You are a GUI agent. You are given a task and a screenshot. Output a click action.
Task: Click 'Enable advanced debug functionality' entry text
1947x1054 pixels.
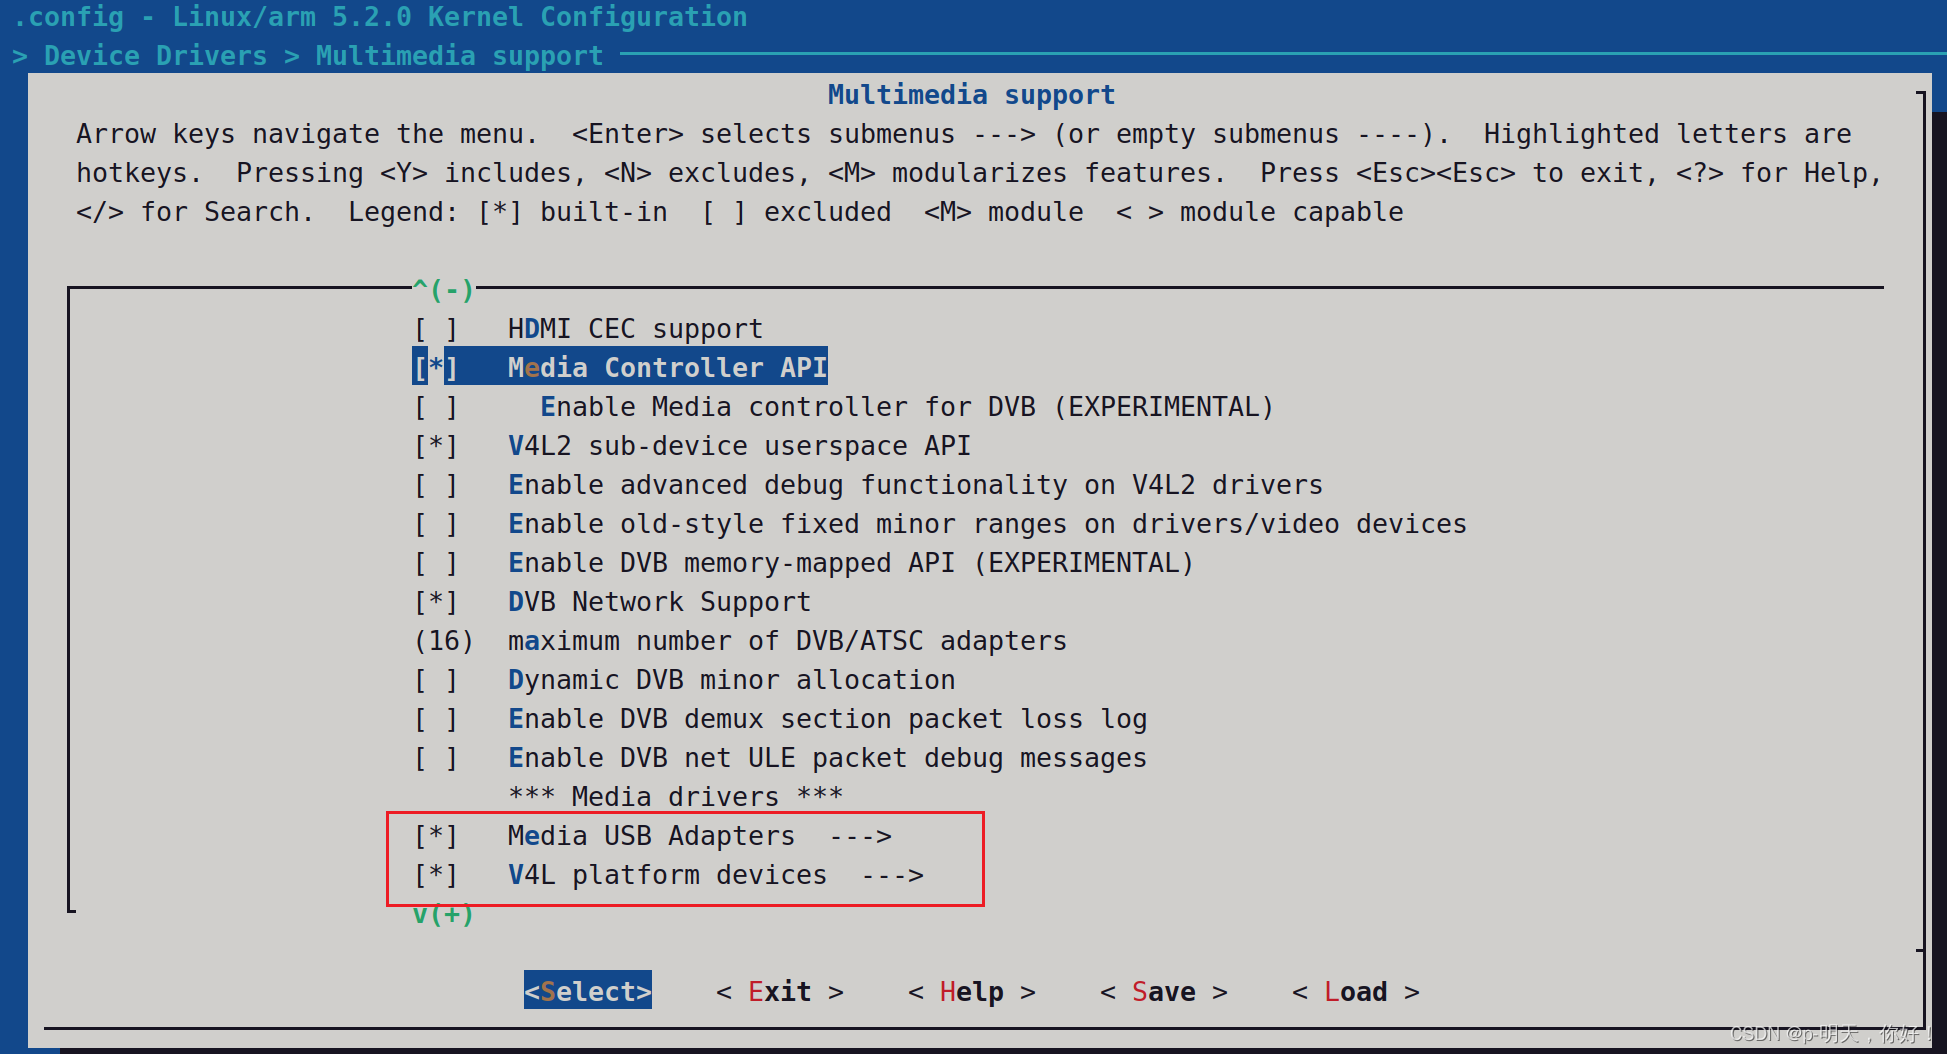(x=915, y=485)
